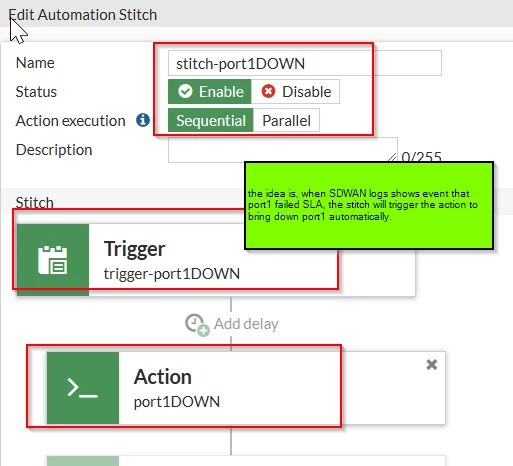Click the Name field stitch-port1DOWN

305,63
